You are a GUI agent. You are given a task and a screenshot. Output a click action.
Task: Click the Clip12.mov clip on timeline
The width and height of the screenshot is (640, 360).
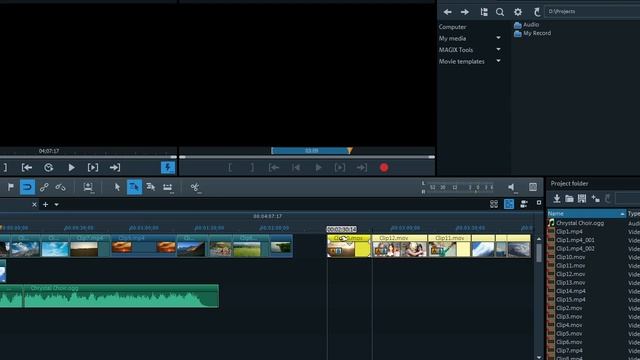coord(400,247)
